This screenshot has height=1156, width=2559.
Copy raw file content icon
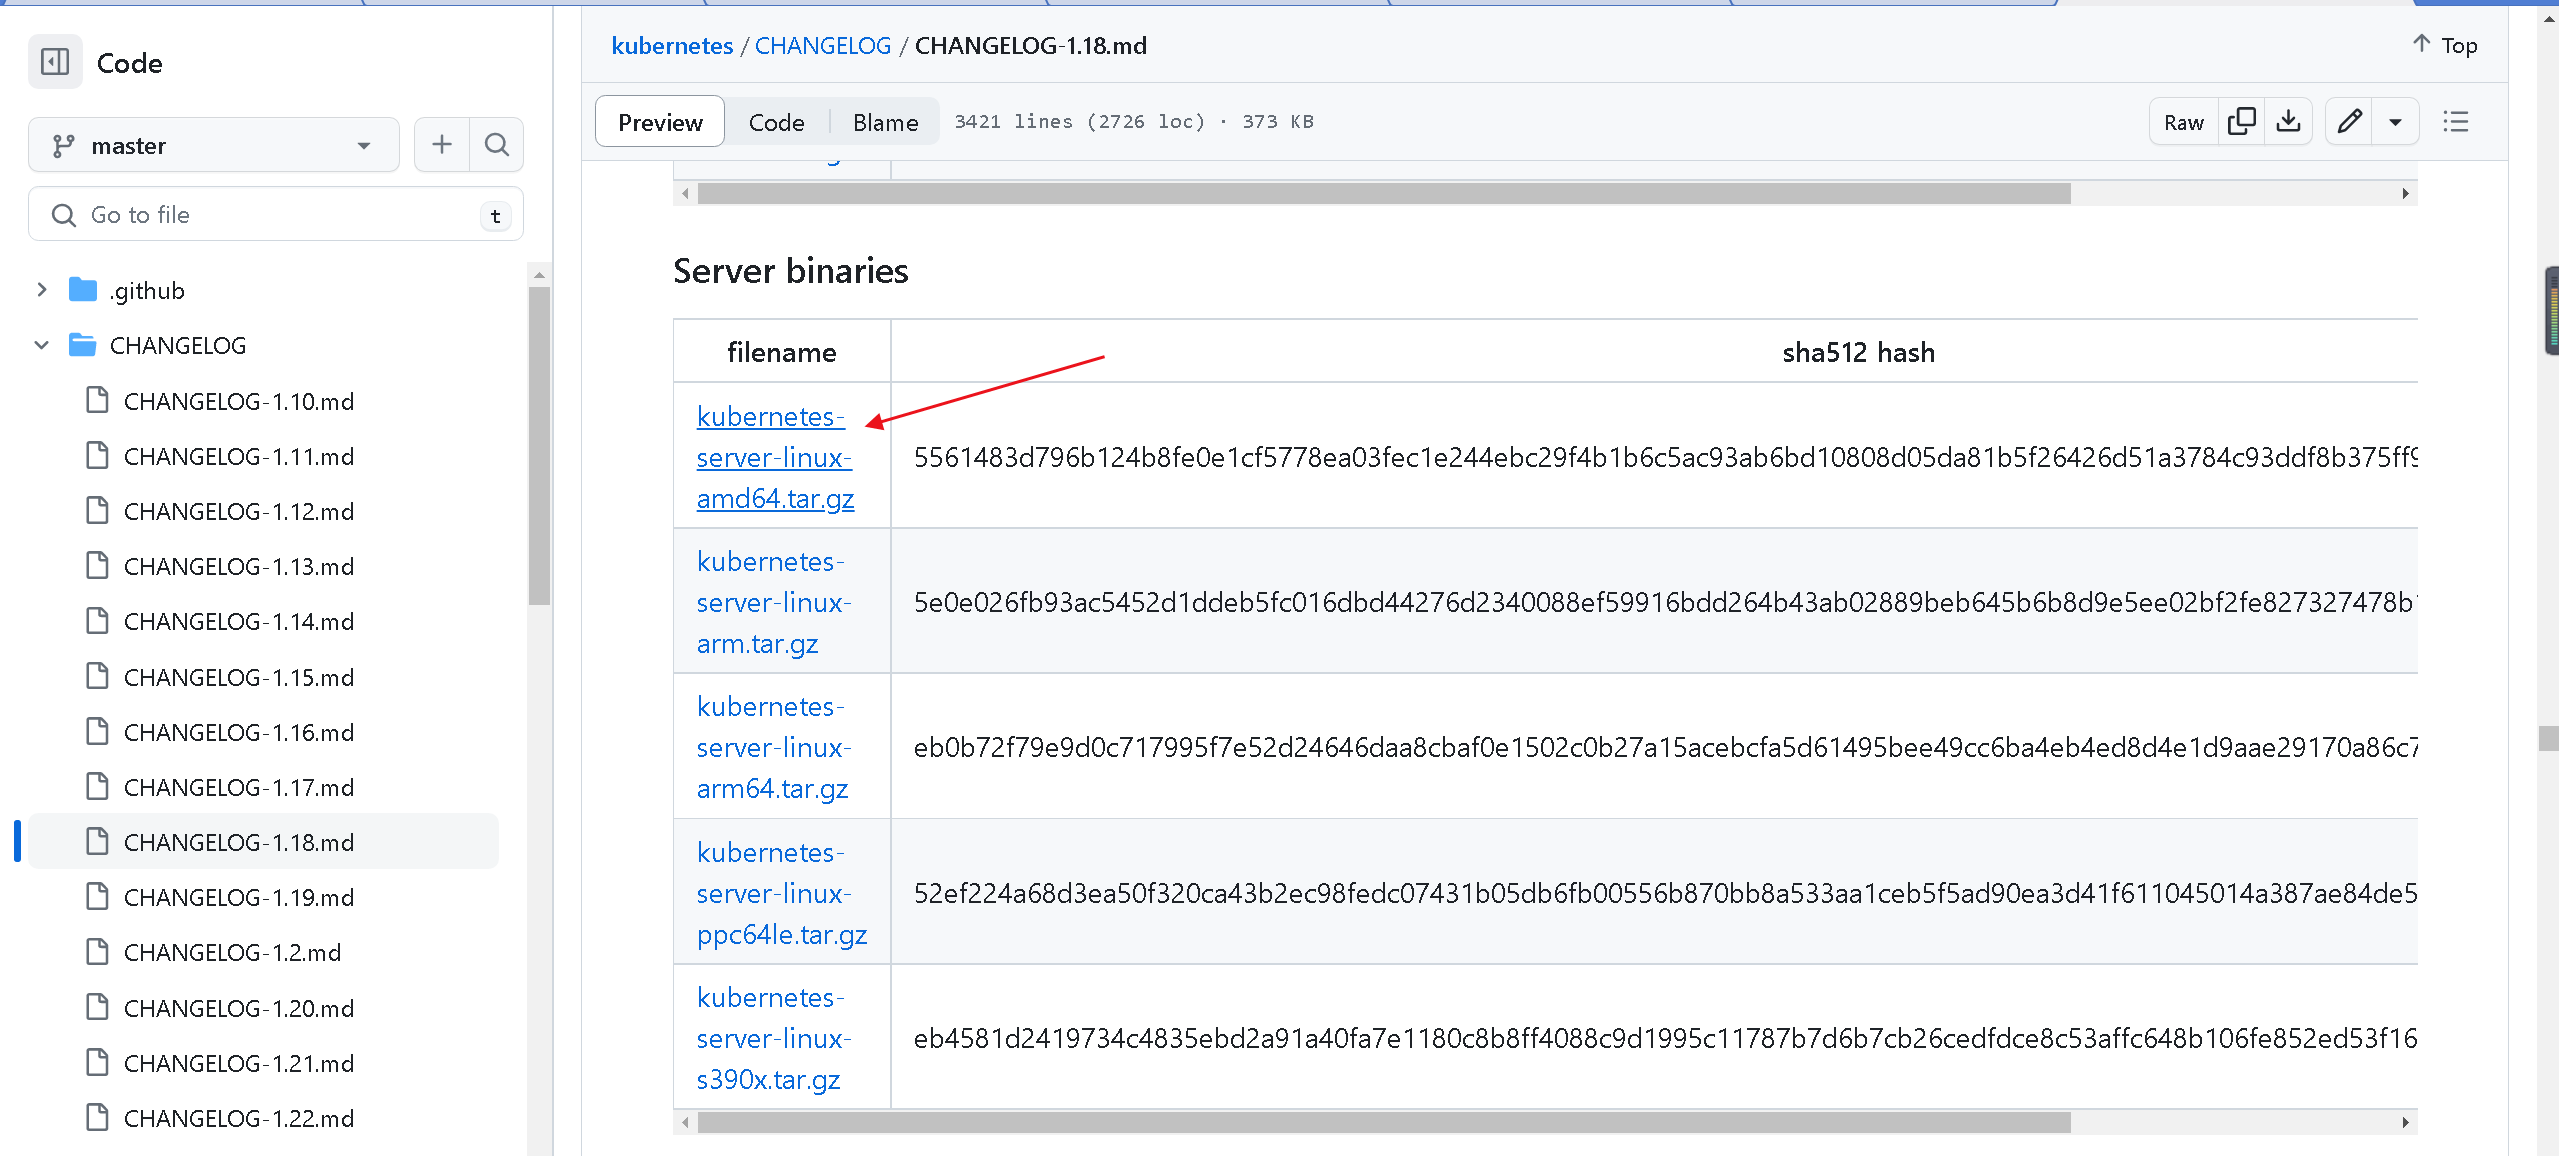[2242, 122]
